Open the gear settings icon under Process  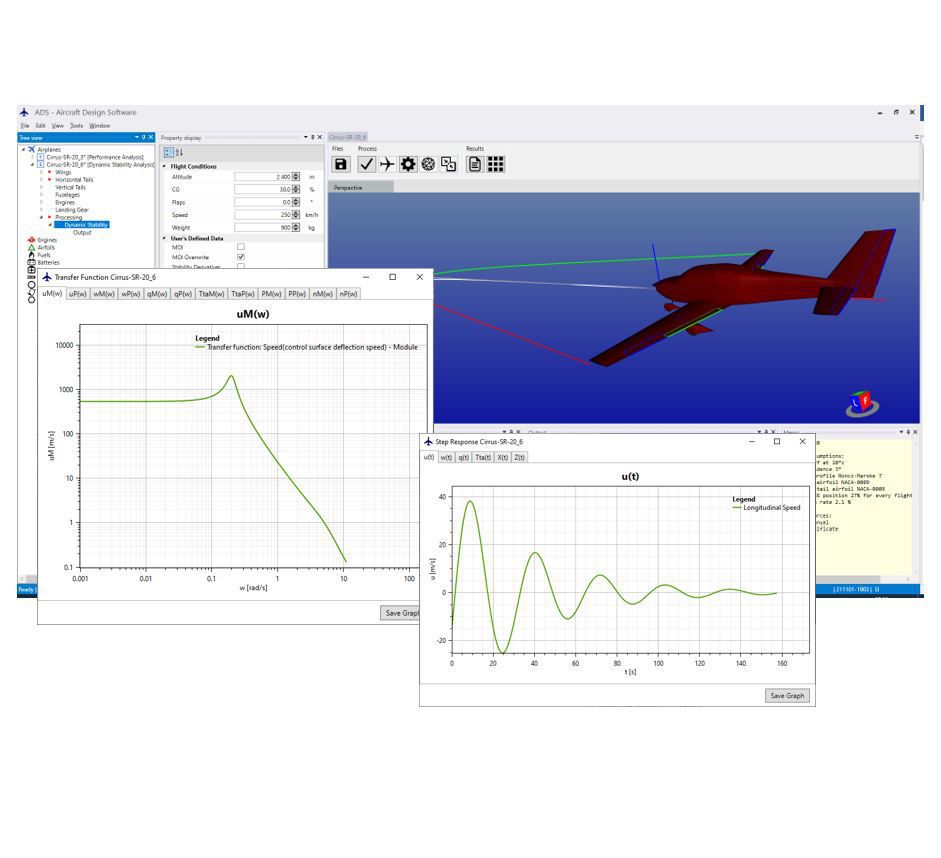(410, 163)
